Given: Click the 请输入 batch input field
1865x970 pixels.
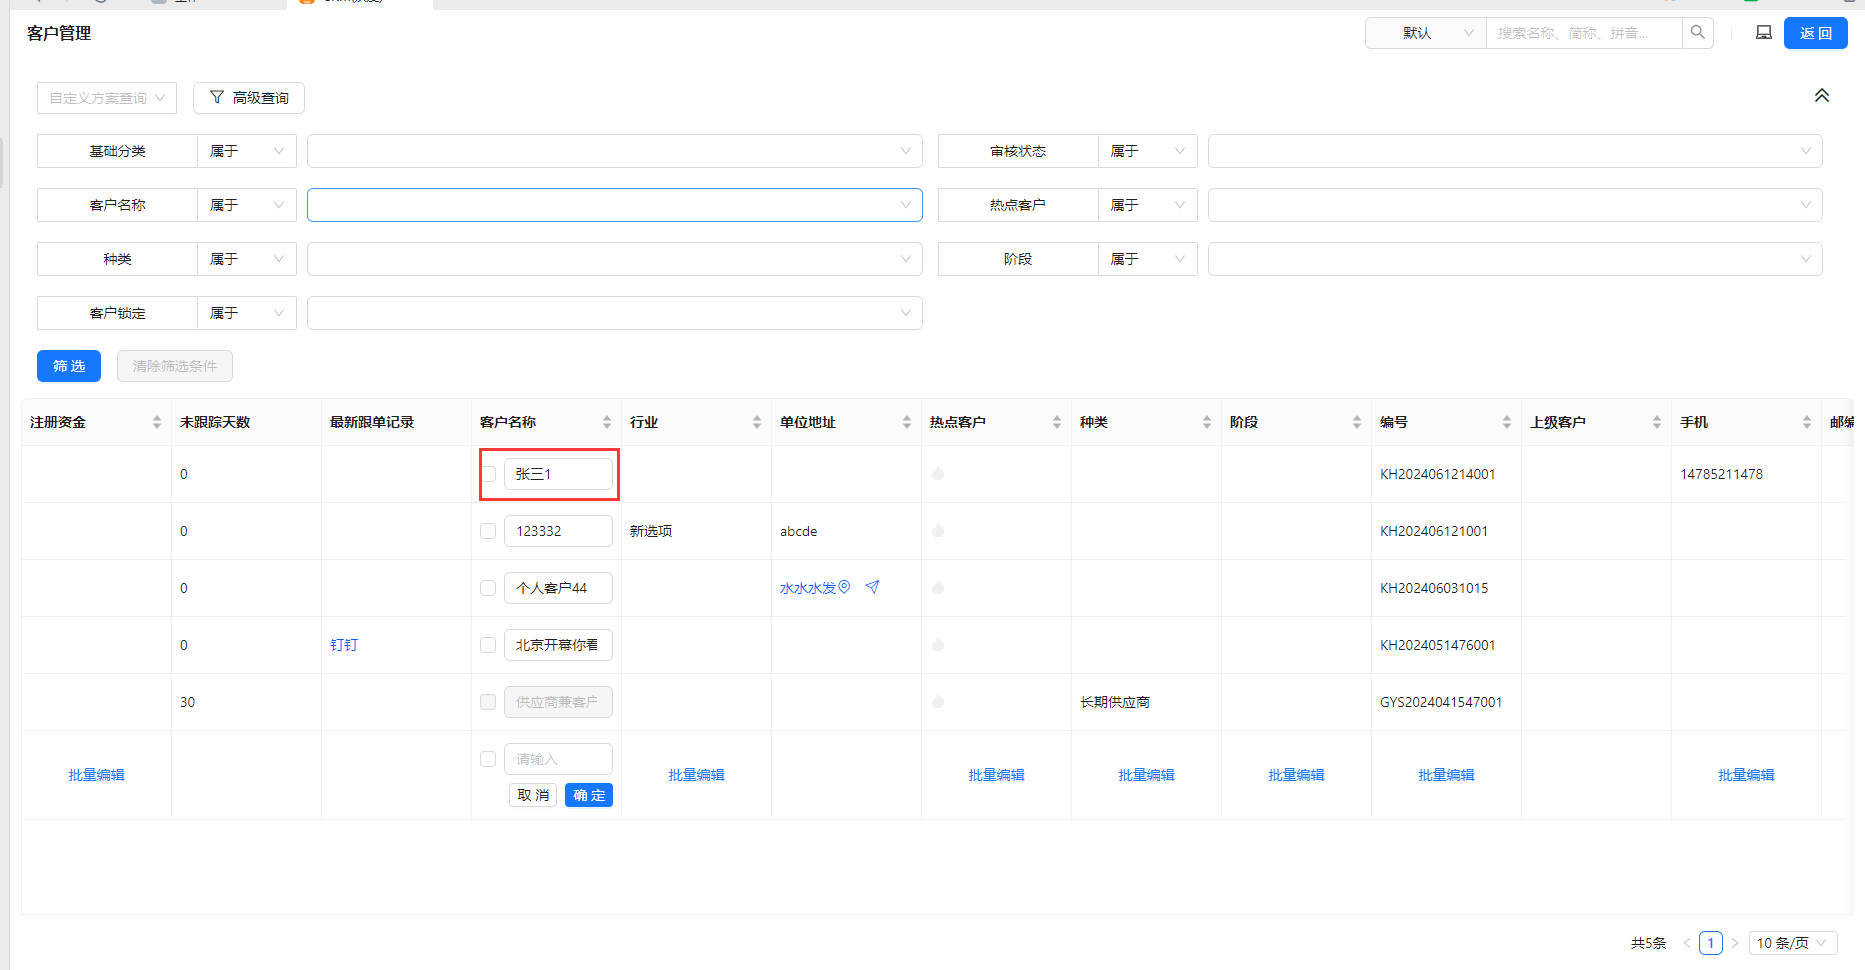Looking at the screenshot, I should pos(558,759).
